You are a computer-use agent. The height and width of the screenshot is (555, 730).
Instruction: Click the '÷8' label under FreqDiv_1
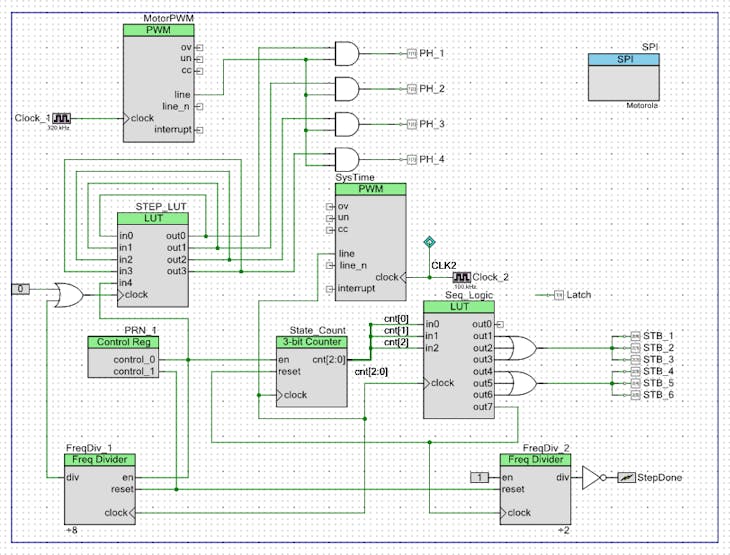72,530
